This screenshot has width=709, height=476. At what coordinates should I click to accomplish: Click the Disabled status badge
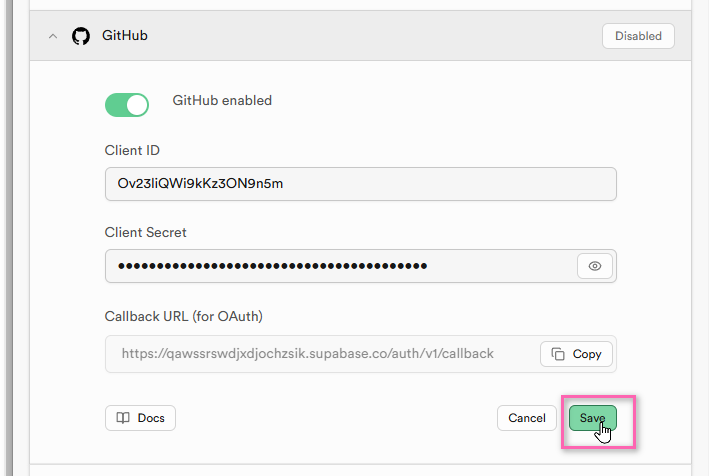coord(638,36)
